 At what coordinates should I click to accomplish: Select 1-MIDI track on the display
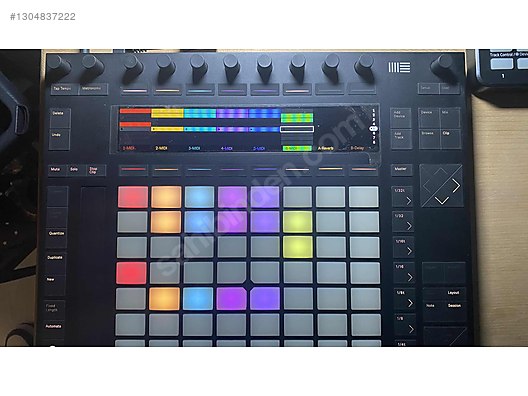[x=129, y=148]
